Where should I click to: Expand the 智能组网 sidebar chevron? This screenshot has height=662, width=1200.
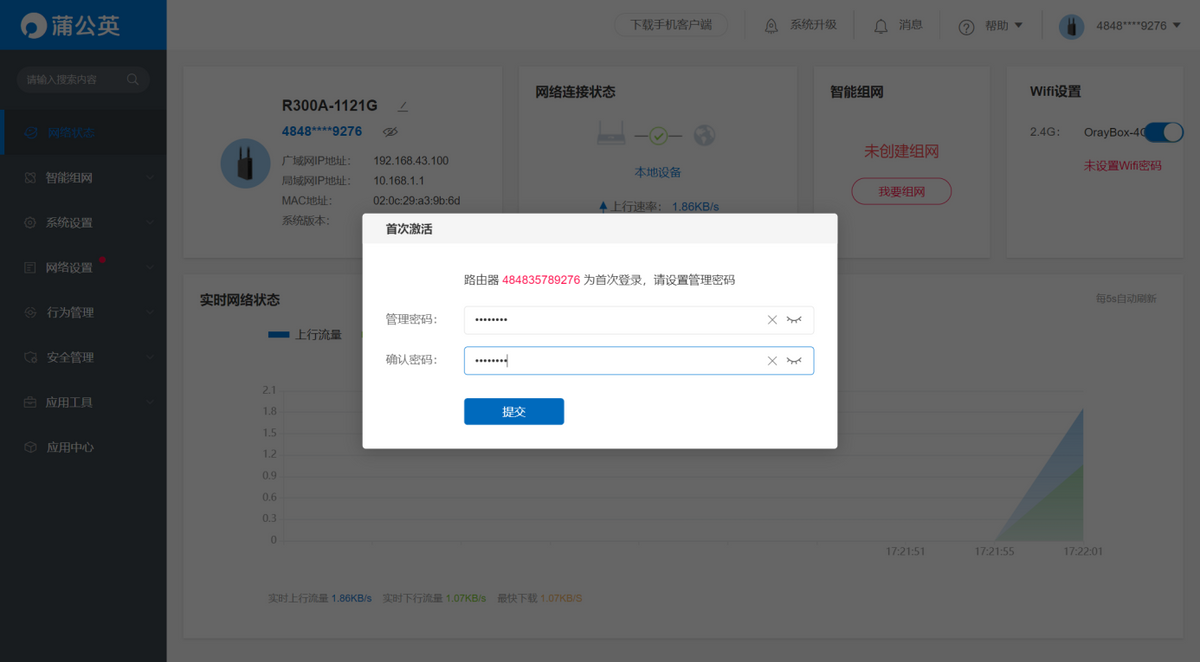tap(150, 178)
